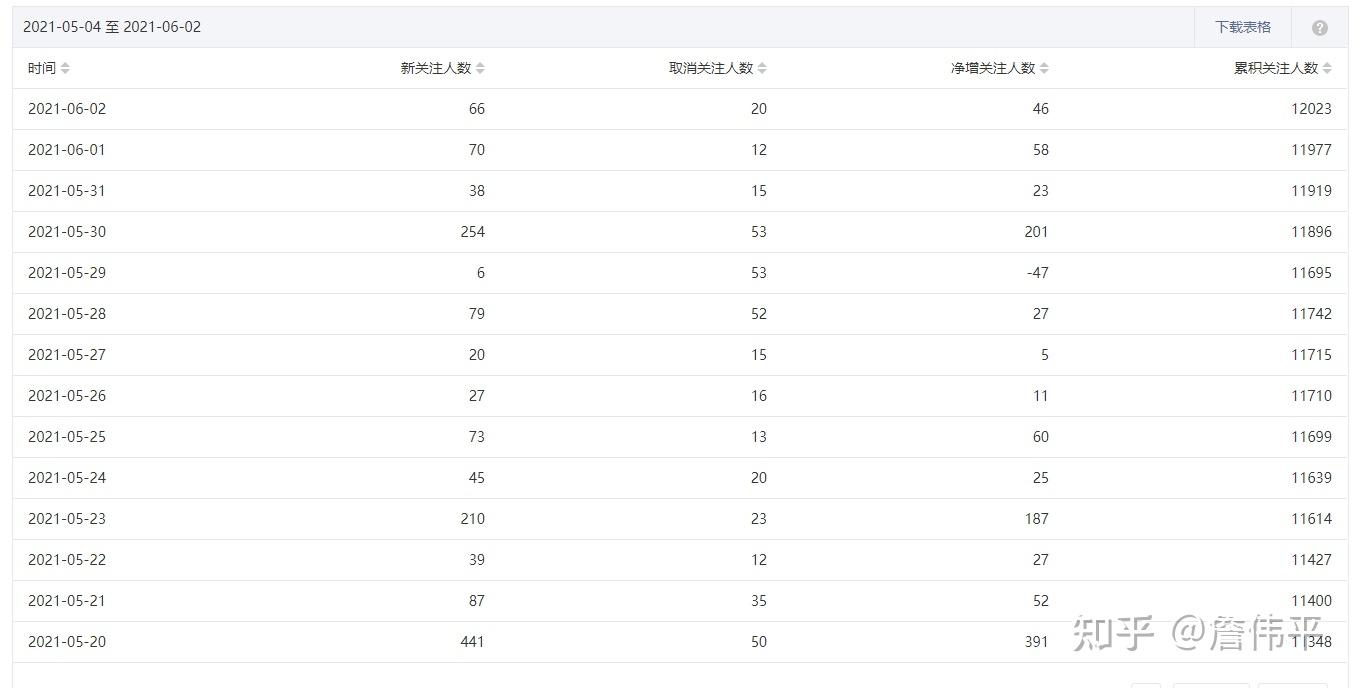1358x688 pixels.
Task: Select the 2021-05-29 row date
Action: point(67,273)
